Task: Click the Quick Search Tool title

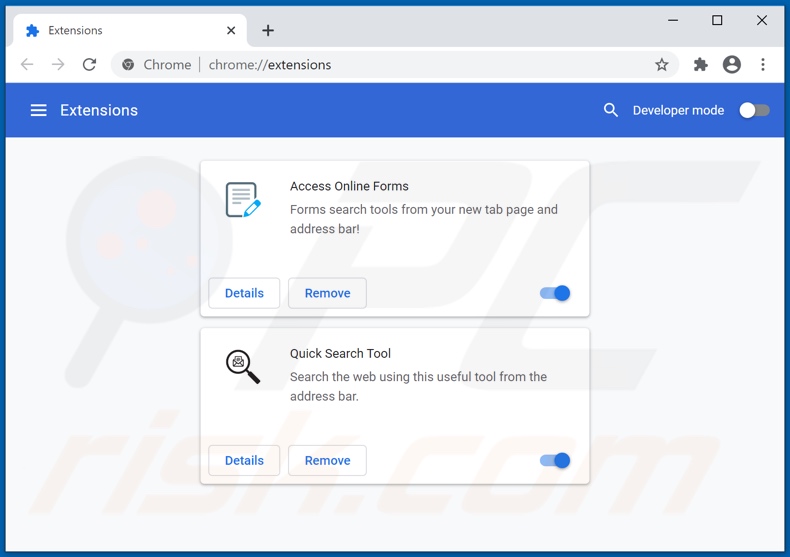Action: click(x=340, y=354)
